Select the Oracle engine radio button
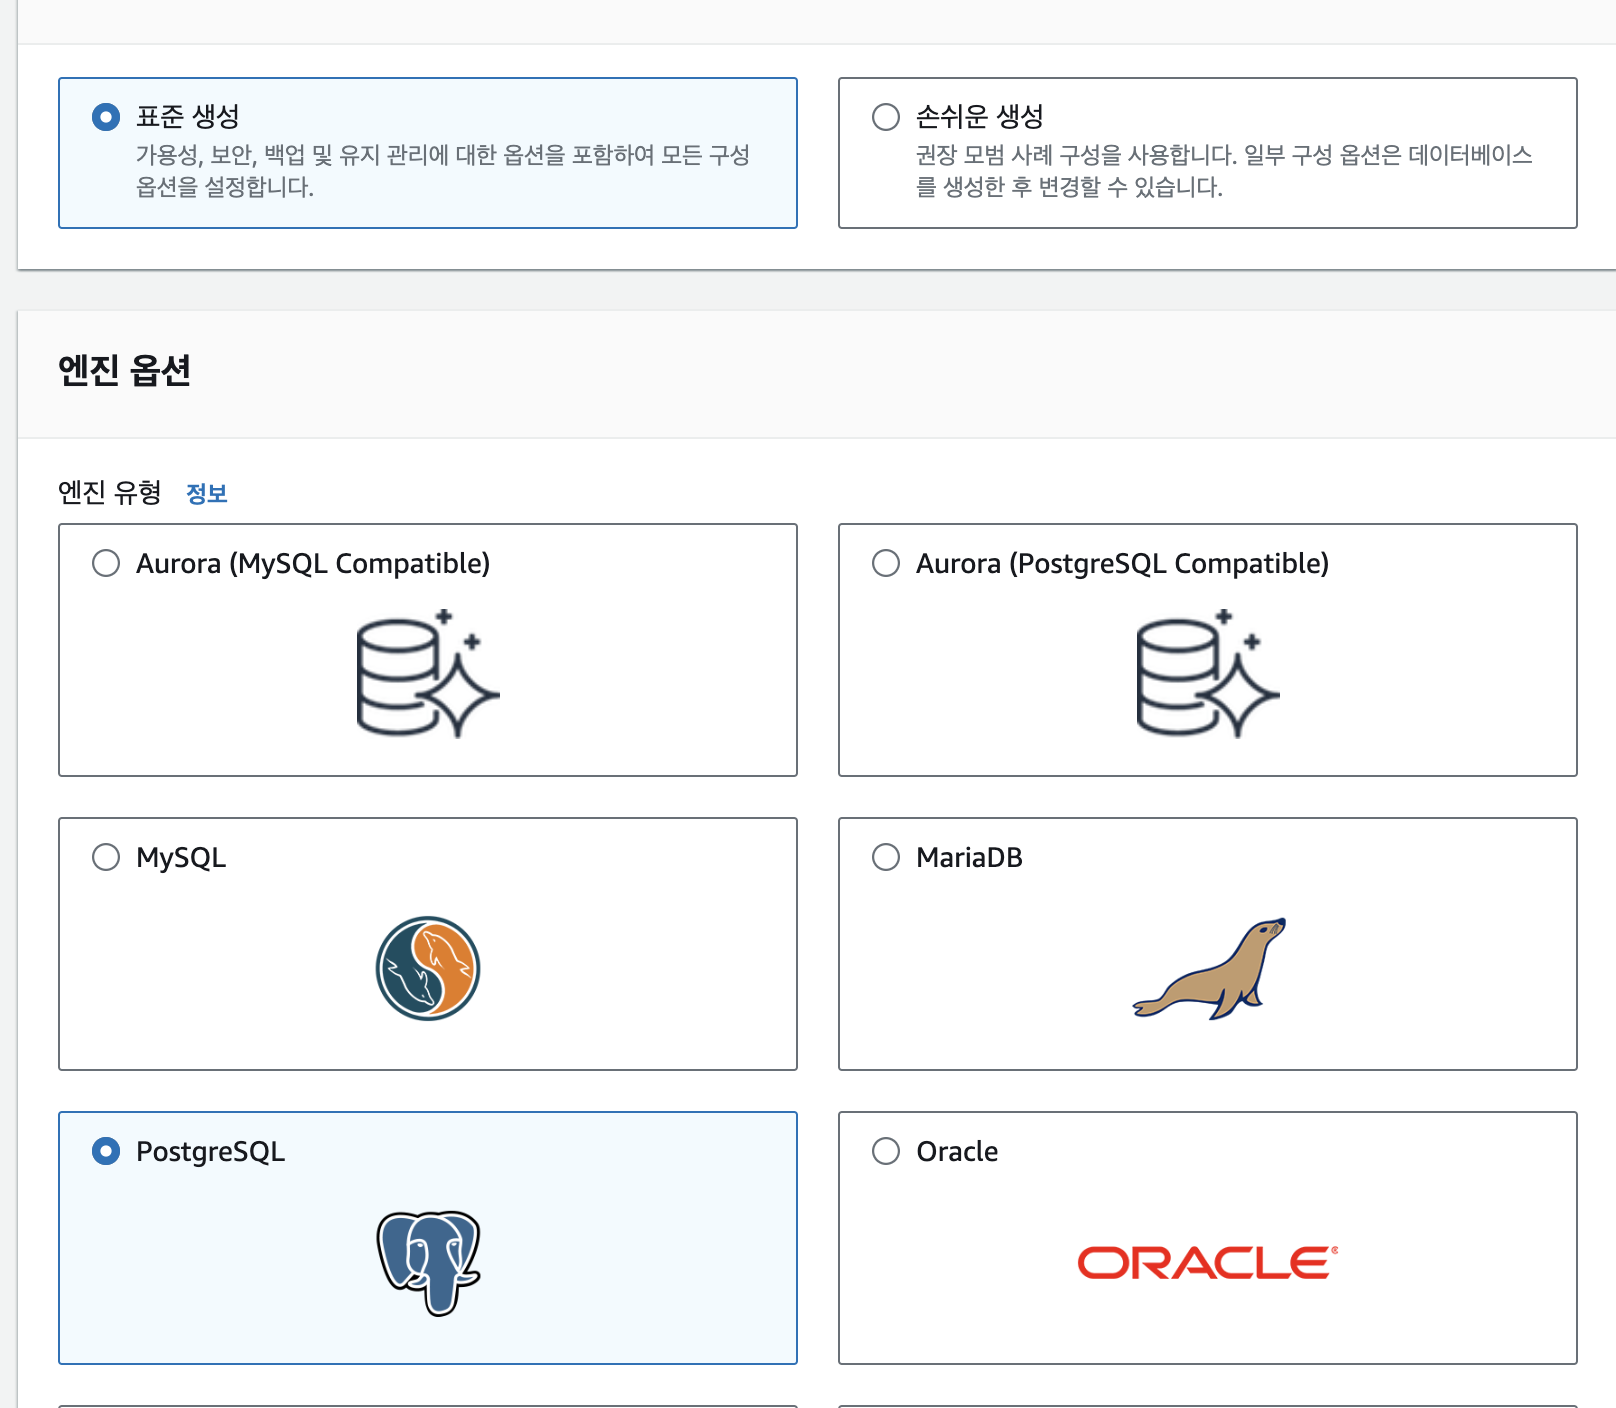1616x1408 pixels. (886, 1151)
